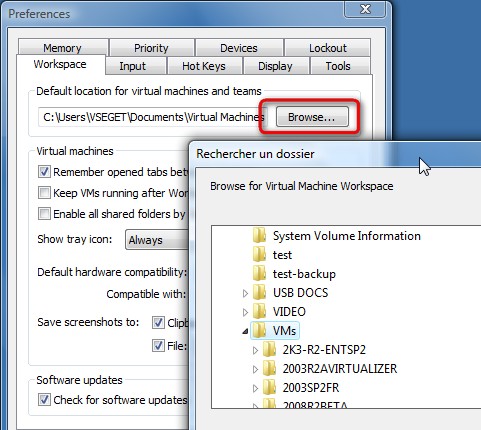481x430 pixels.
Task: Toggle Check for software updates checkbox
Action: (x=44, y=399)
